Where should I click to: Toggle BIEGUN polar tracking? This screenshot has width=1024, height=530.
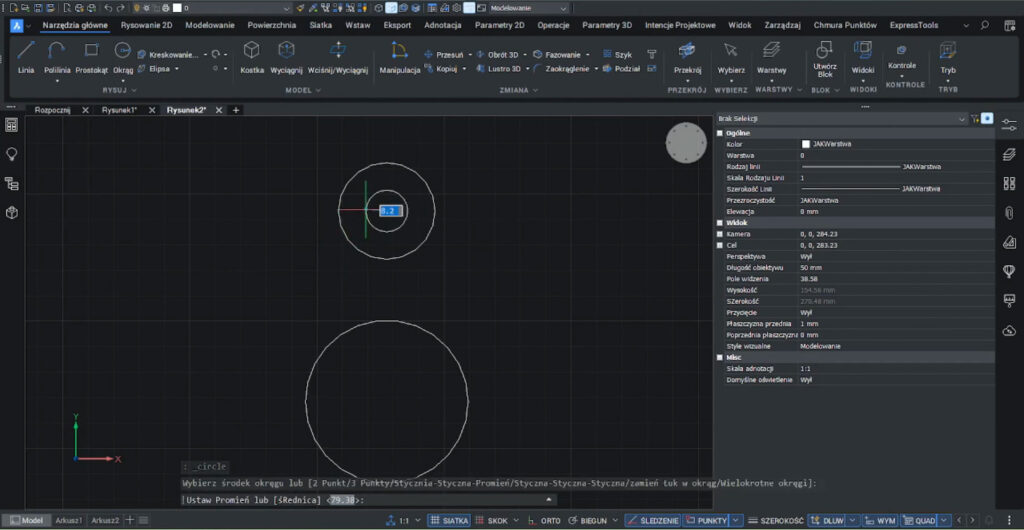pyautogui.click(x=587, y=520)
